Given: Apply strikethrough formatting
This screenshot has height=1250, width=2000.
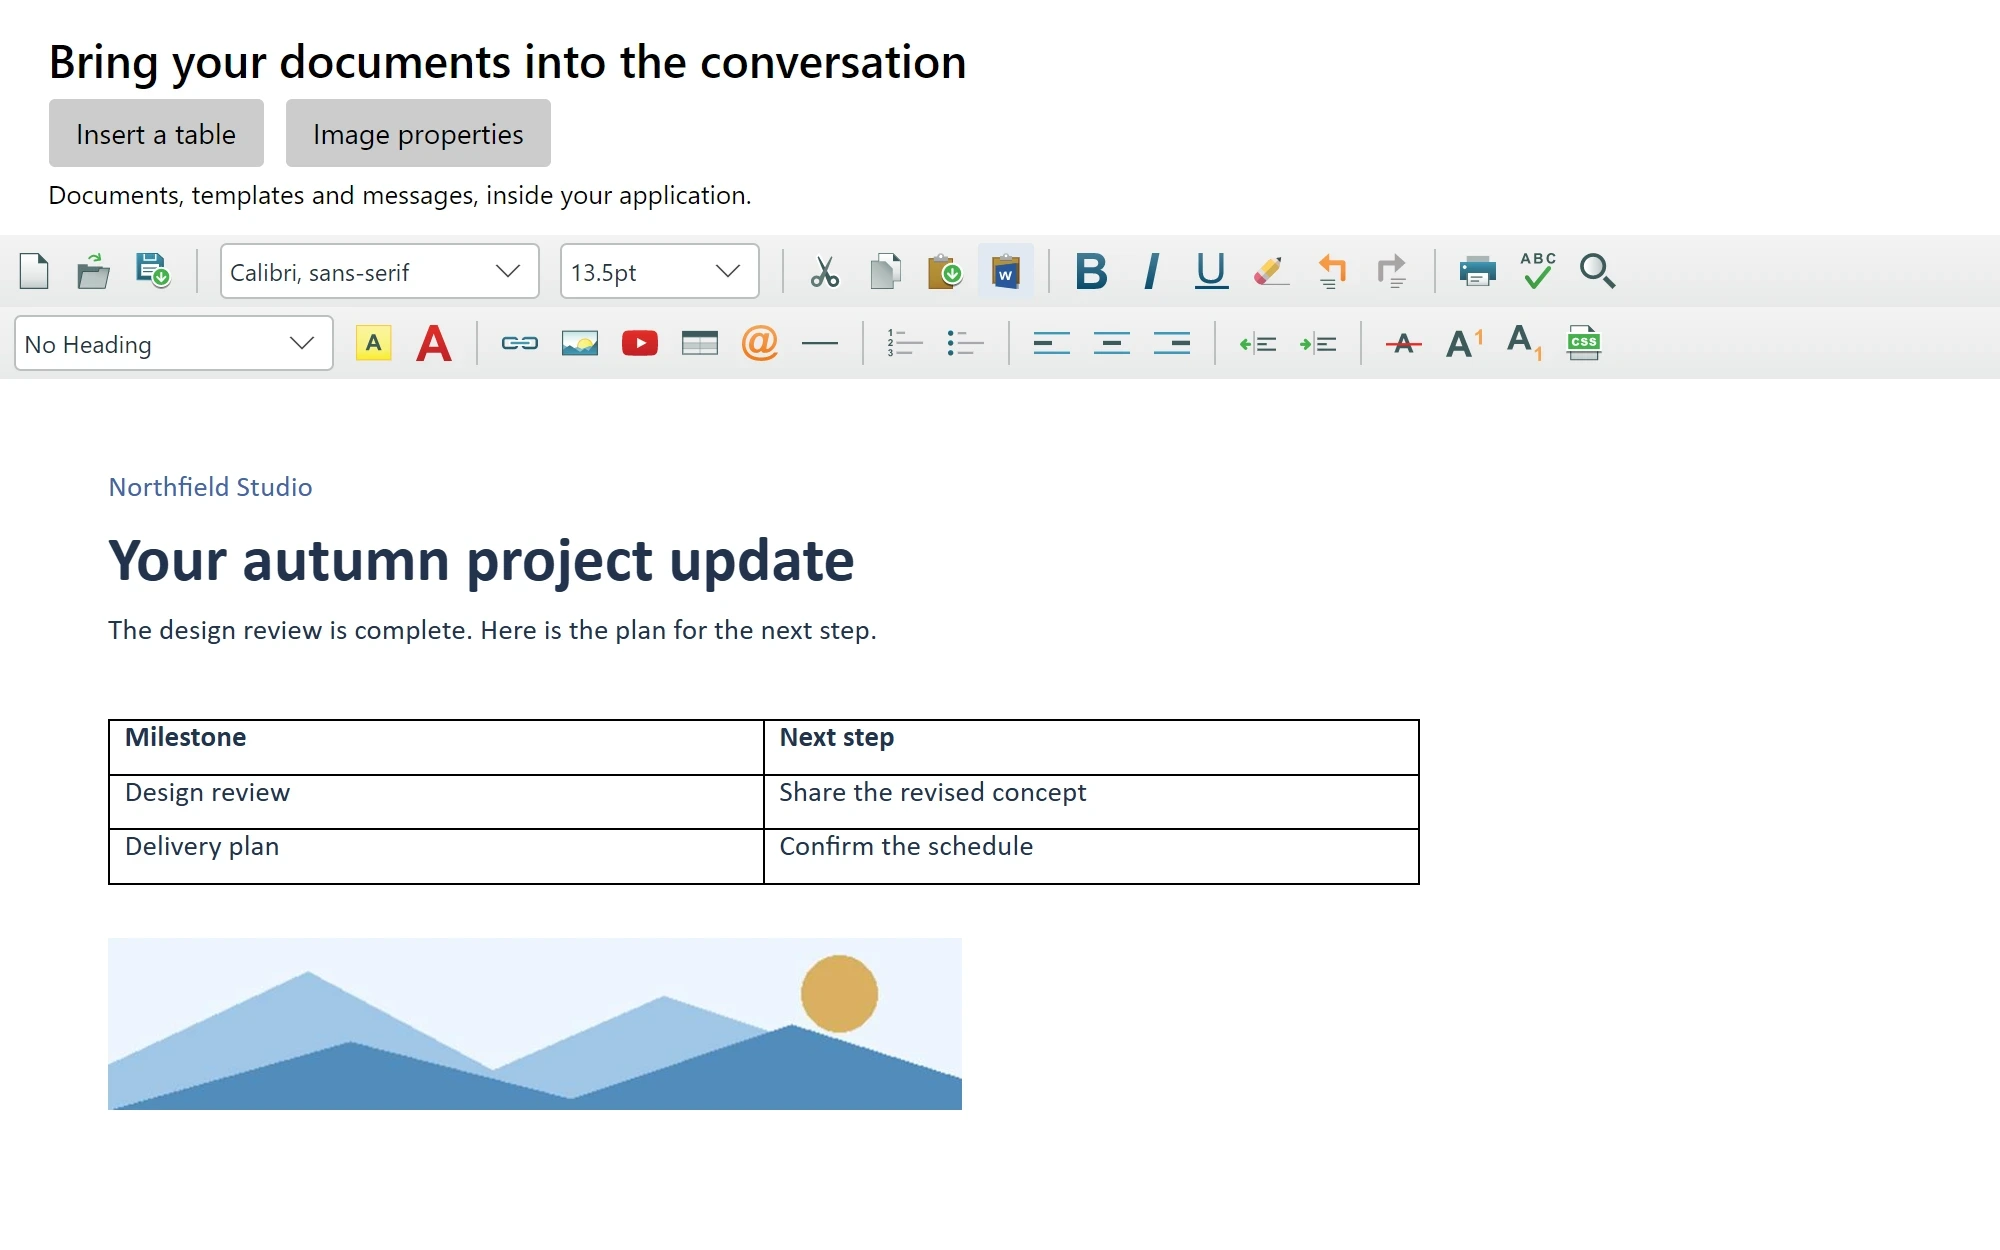Looking at the screenshot, I should (1404, 343).
